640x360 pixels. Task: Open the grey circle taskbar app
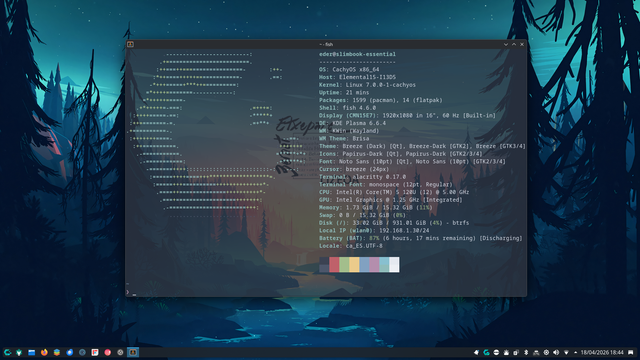(120, 352)
